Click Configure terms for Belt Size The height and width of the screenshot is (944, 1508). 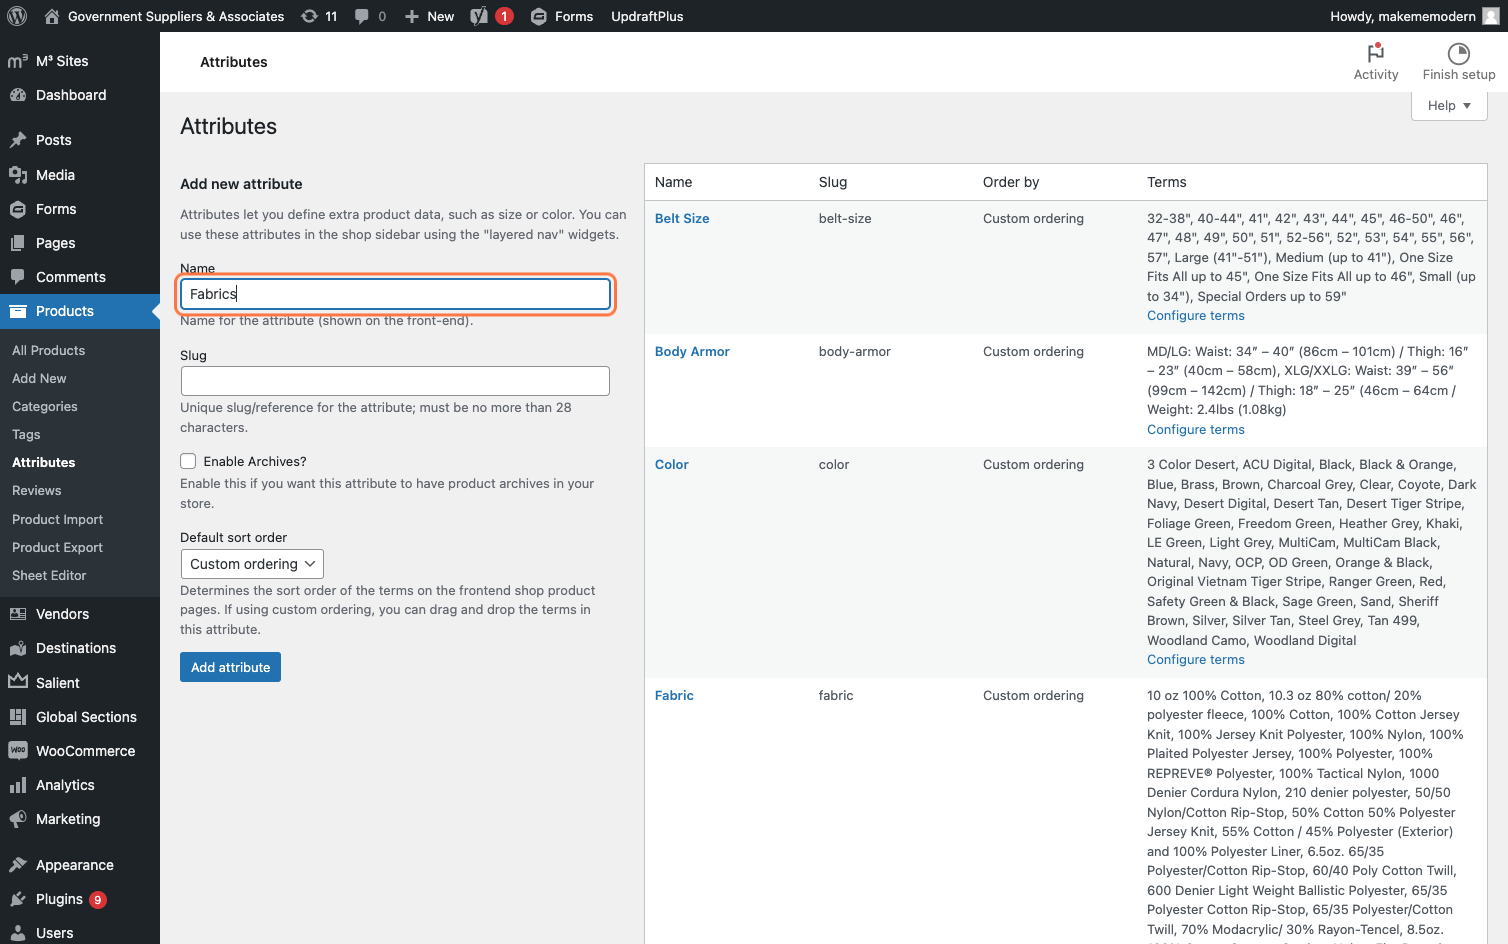1196,315
